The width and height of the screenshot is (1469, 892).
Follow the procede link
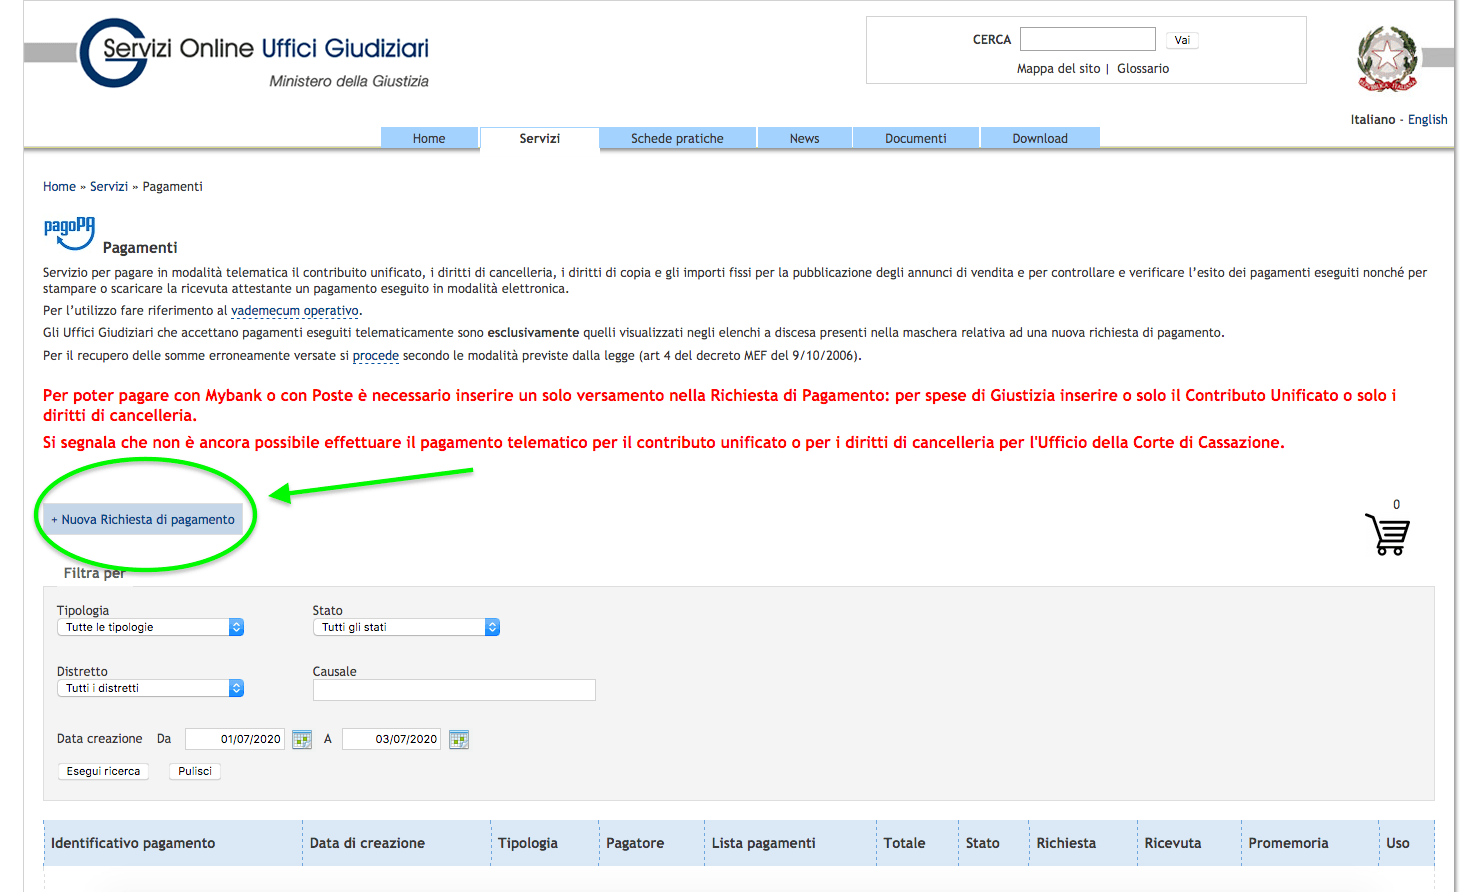coord(376,356)
